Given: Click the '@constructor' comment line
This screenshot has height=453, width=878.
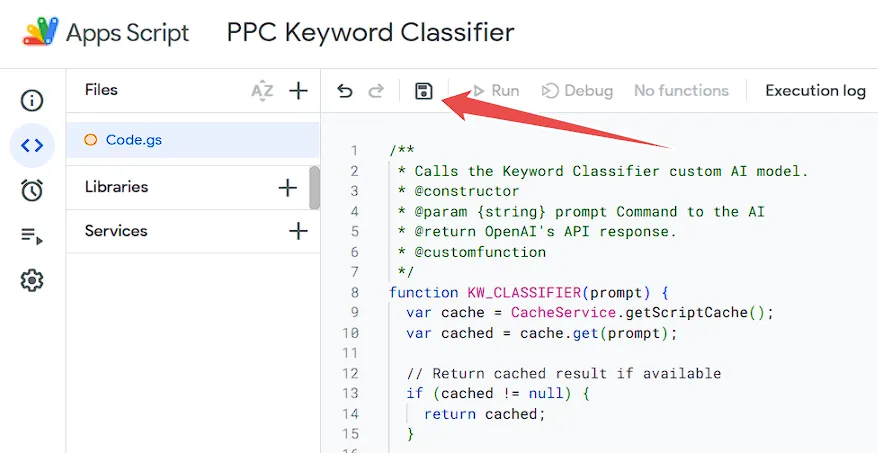Looking at the screenshot, I should (459, 192).
